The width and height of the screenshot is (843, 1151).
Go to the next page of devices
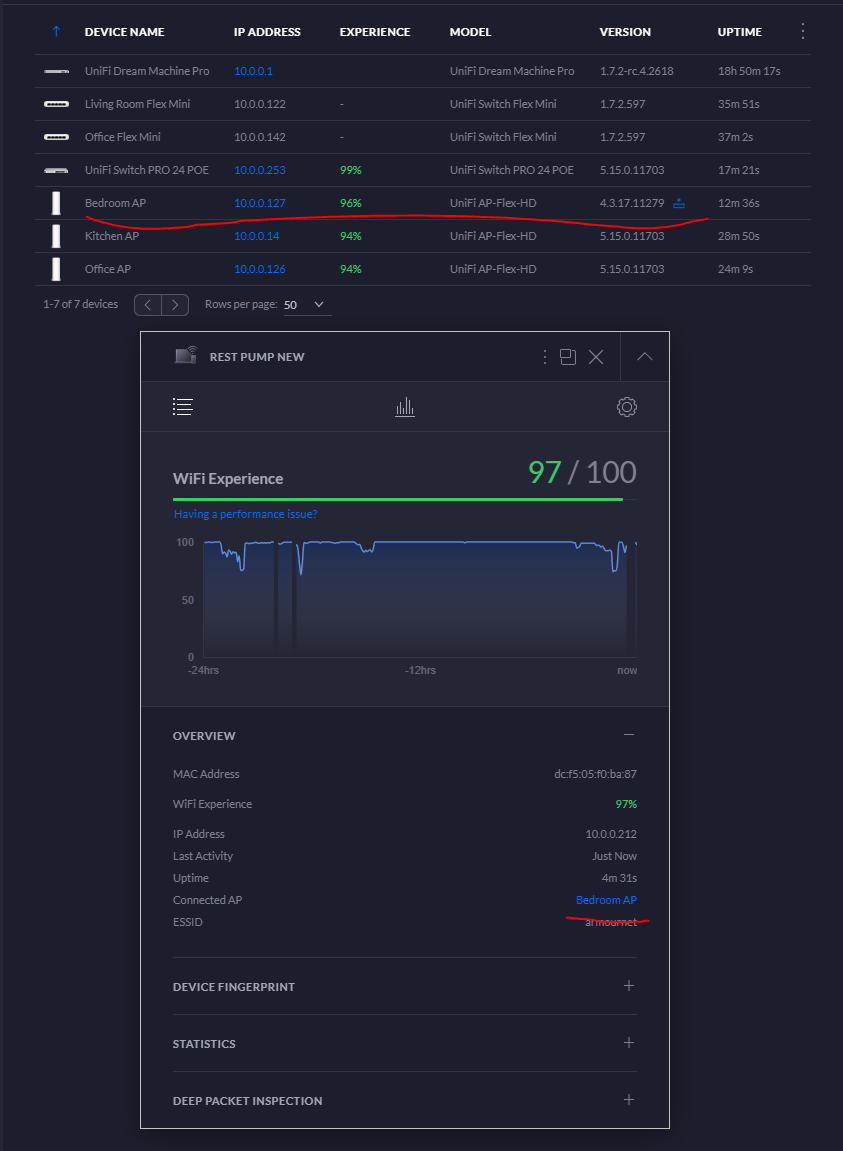click(175, 304)
